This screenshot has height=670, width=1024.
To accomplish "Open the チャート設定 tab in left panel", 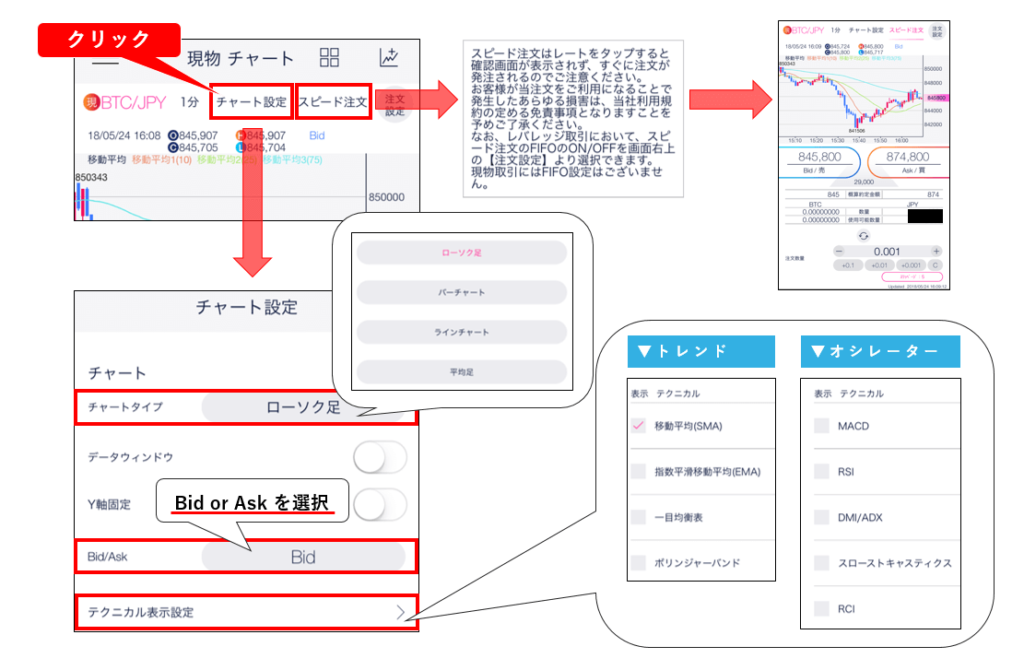I will pos(251,102).
